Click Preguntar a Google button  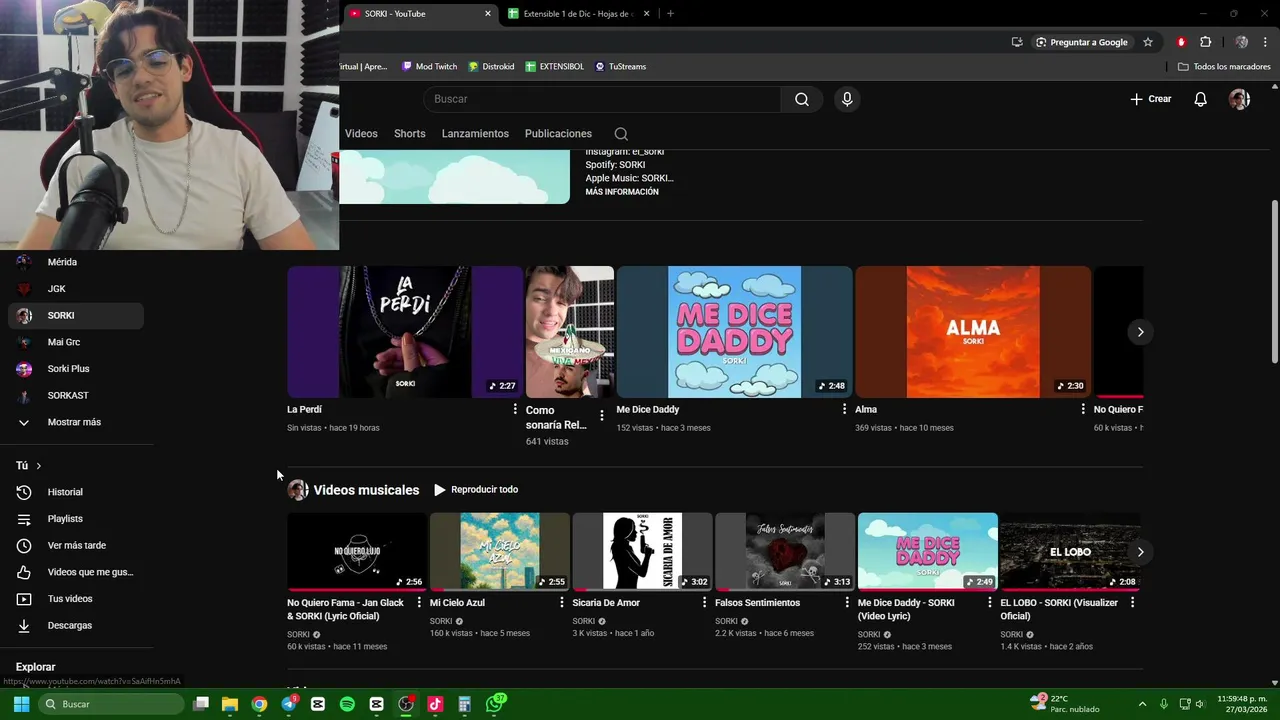[1081, 42]
